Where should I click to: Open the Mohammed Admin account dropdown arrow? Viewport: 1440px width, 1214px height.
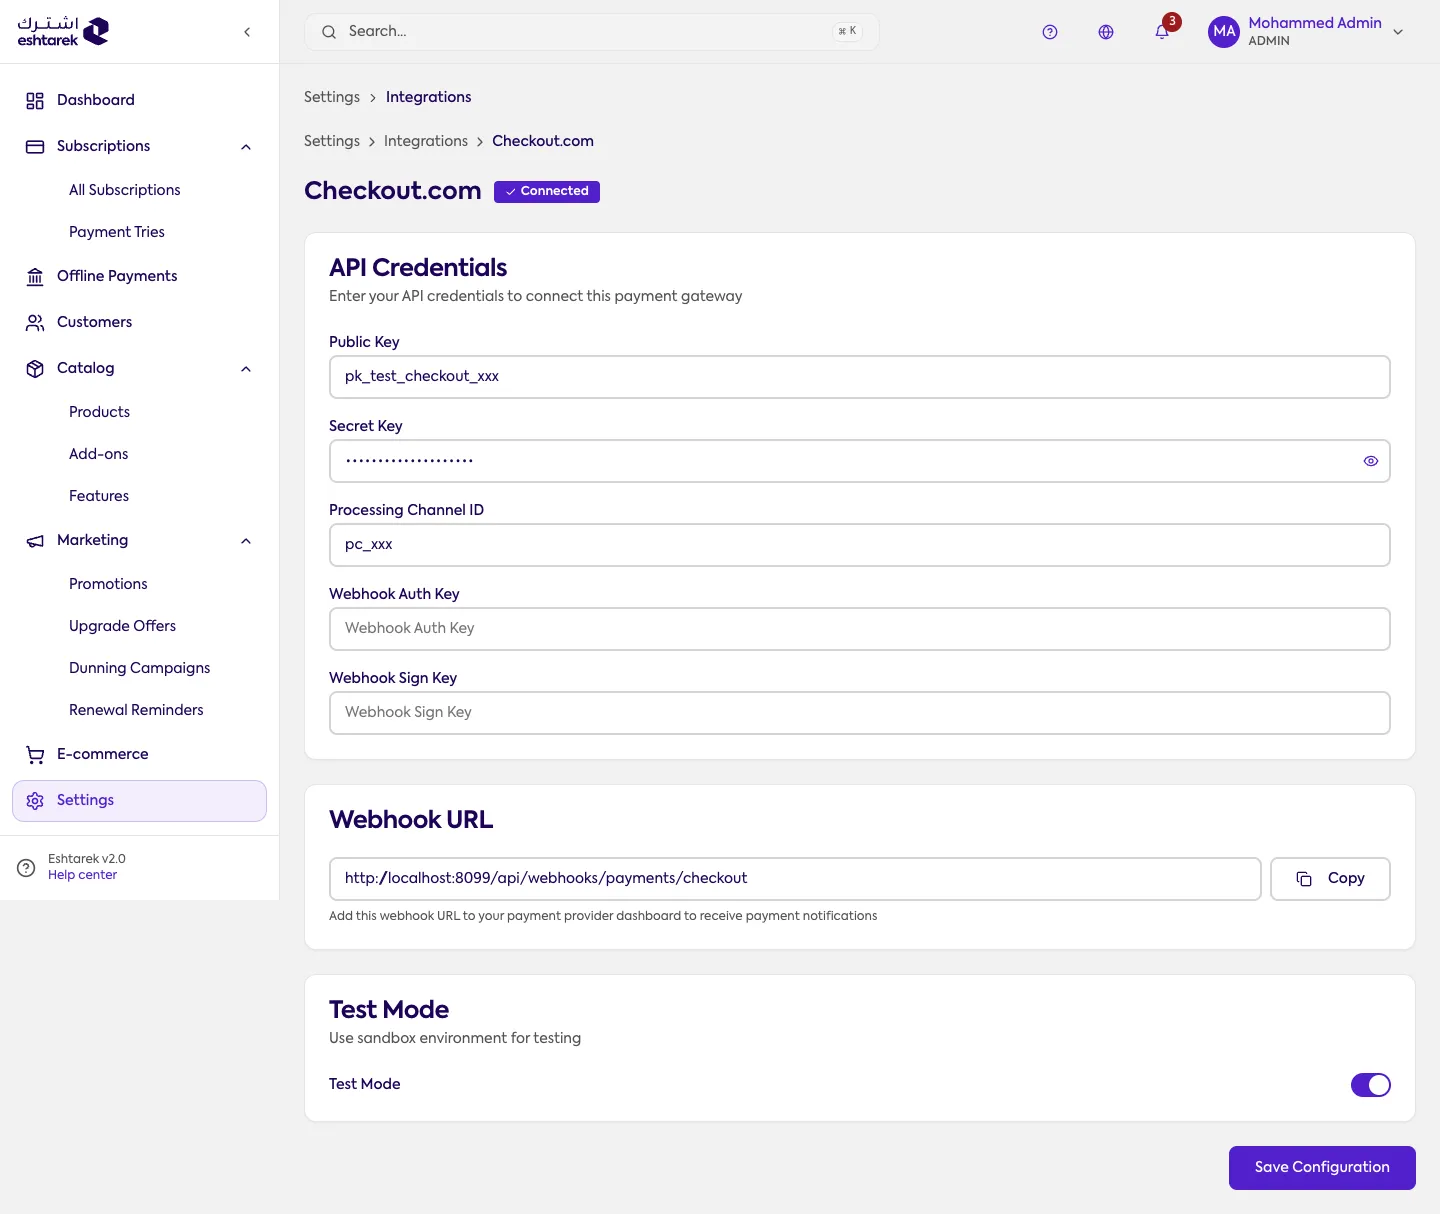pyautogui.click(x=1398, y=32)
